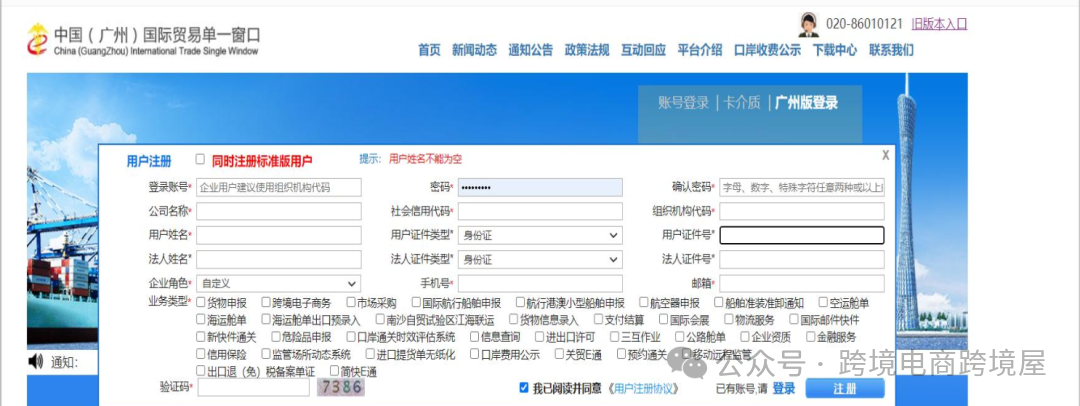Click the 7386 captcha image
Viewport: 1080px width, 406px height.
(x=341, y=387)
